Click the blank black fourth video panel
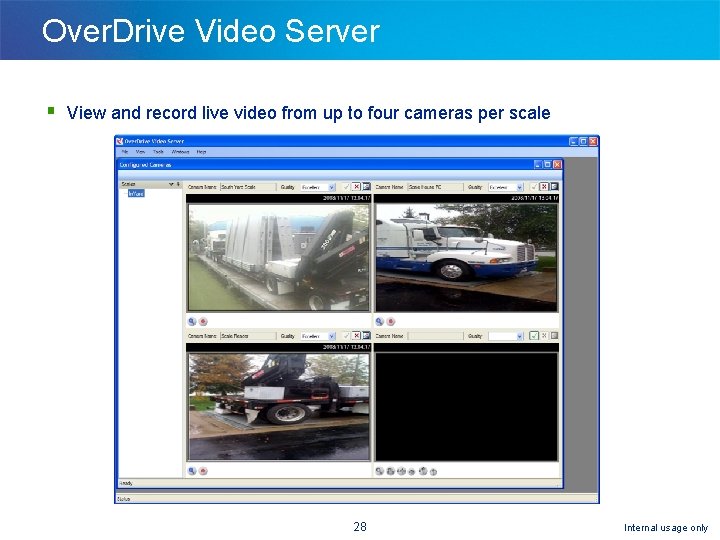Image resolution: width=720 pixels, height=540 pixels. tap(467, 407)
